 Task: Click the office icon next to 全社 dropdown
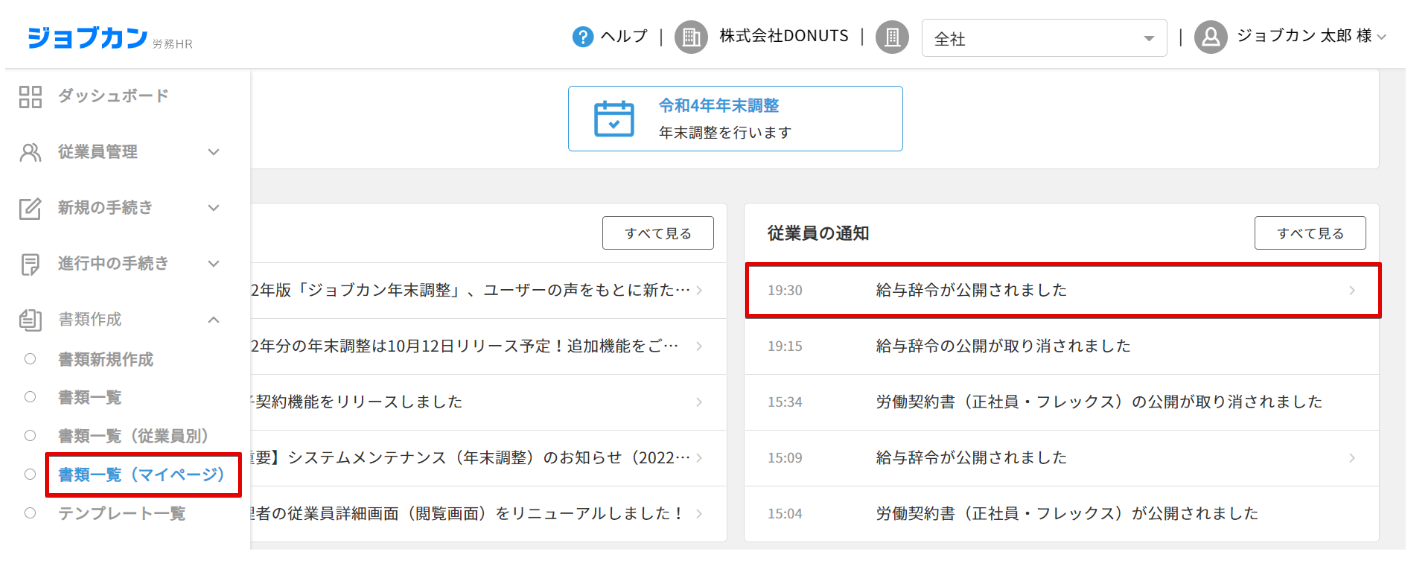892,37
